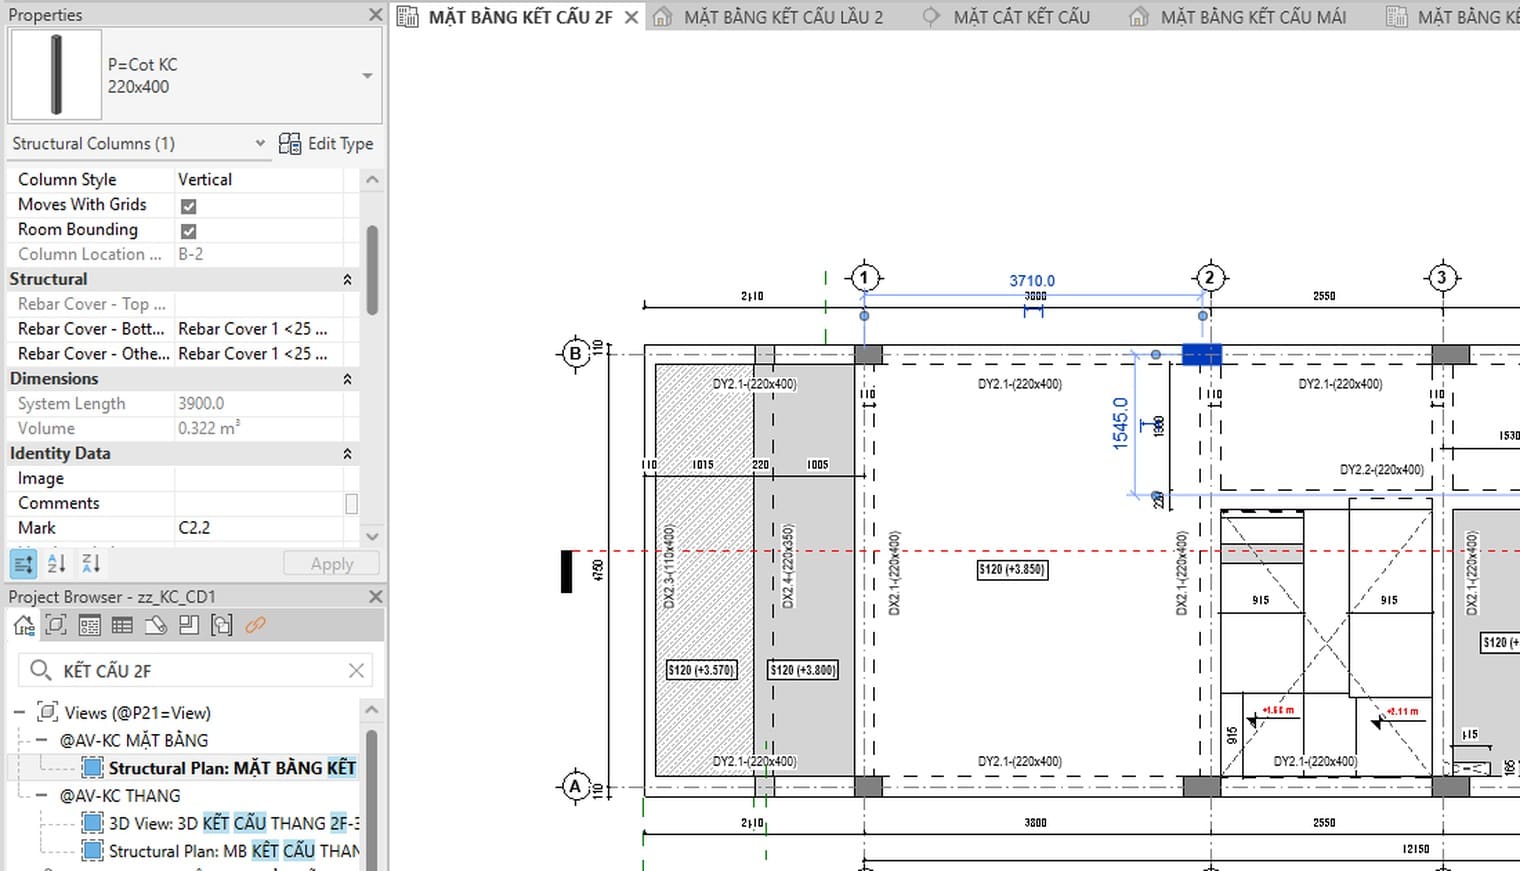
Task: Collapse the @AV-KC THANG node
Action: click(x=41, y=796)
